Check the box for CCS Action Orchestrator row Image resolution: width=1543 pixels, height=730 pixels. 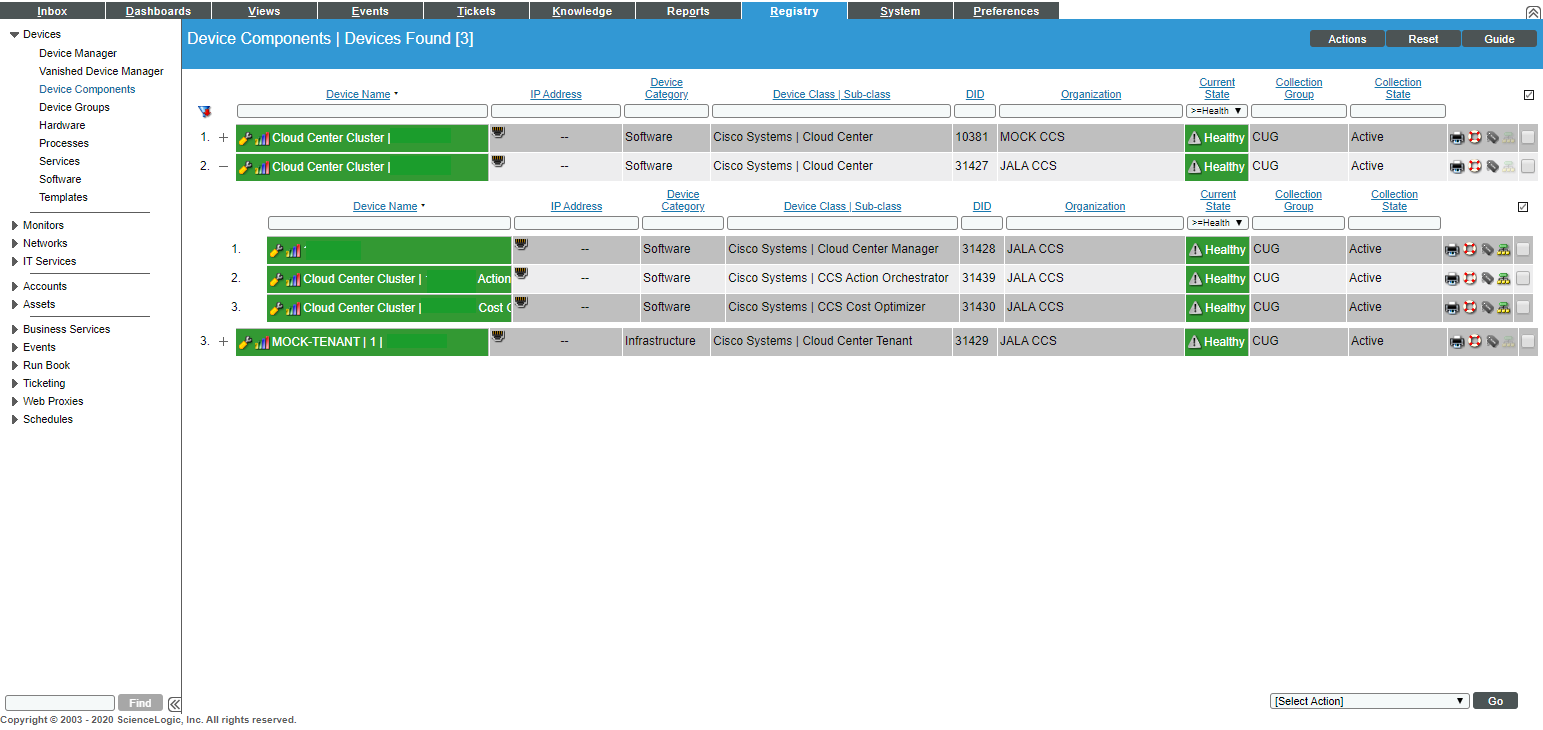click(1523, 279)
